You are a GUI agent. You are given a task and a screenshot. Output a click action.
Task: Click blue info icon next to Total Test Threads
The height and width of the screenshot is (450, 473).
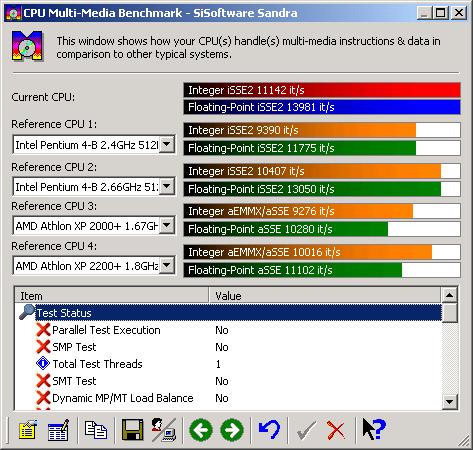pyautogui.click(x=43, y=364)
